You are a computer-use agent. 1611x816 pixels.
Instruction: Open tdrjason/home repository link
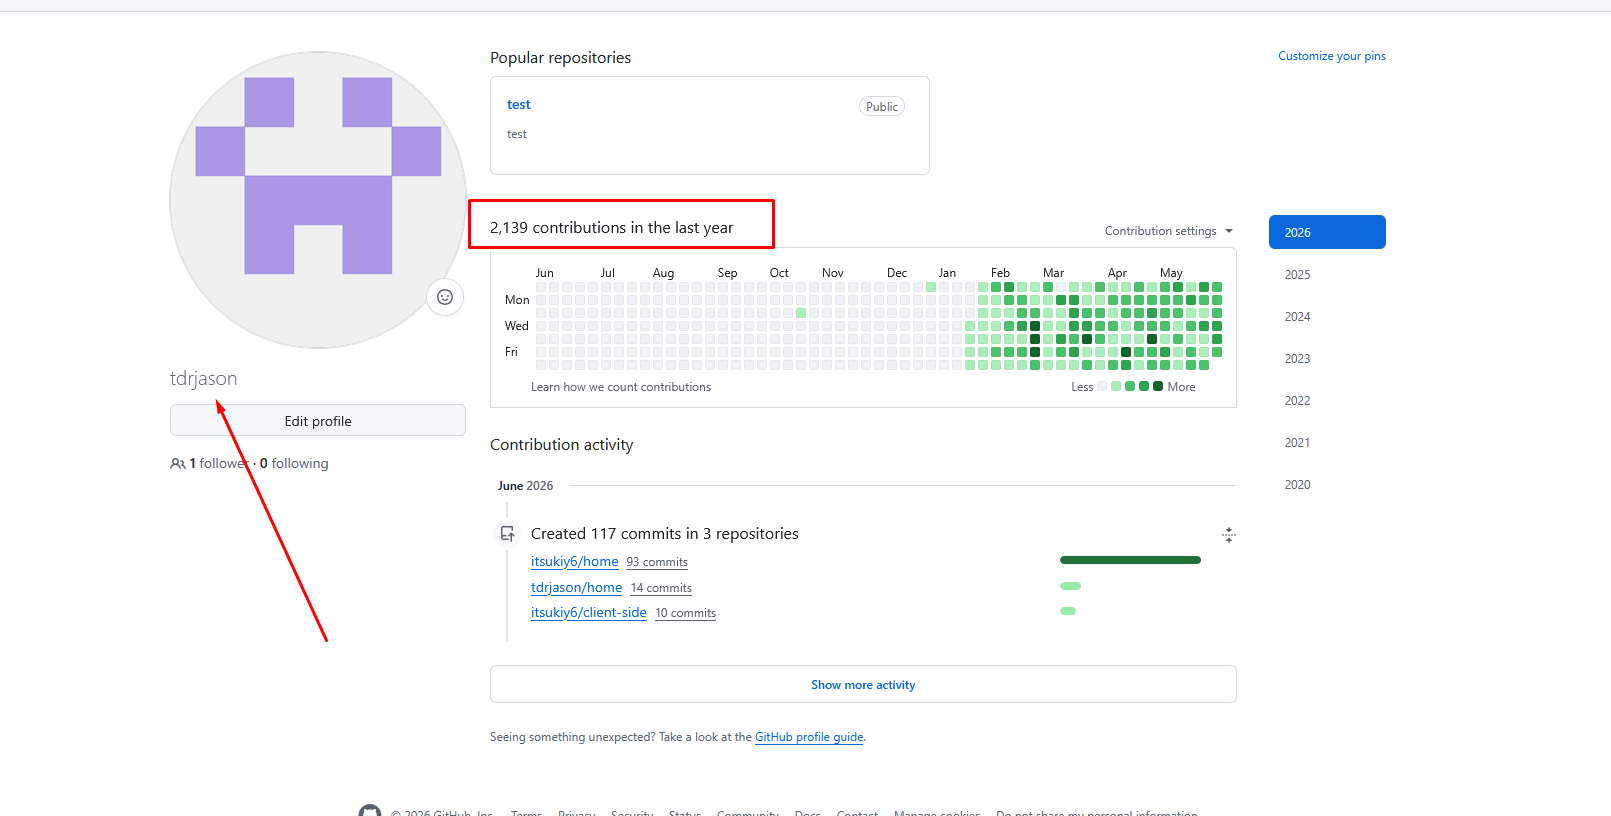(x=576, y=587)
